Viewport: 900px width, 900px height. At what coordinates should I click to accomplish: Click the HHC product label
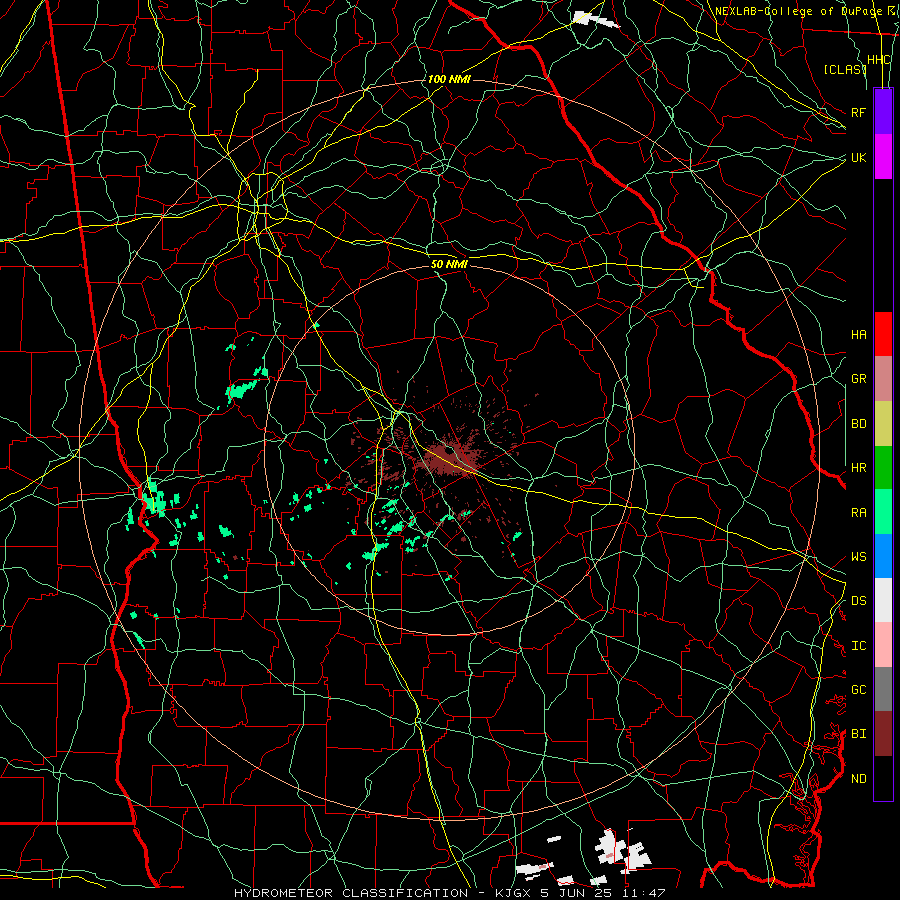(879, 60)
